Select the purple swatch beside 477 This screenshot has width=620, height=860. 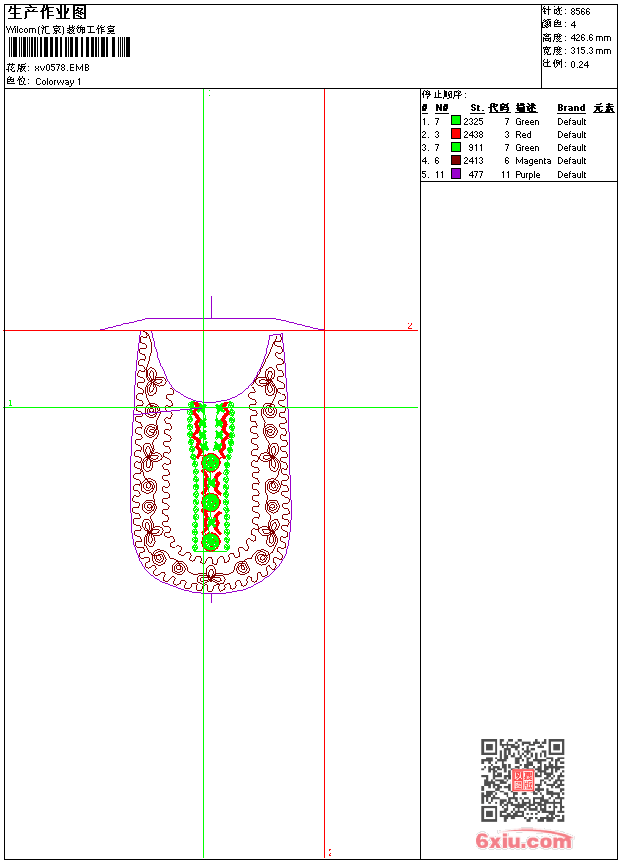tap(455, 174)
